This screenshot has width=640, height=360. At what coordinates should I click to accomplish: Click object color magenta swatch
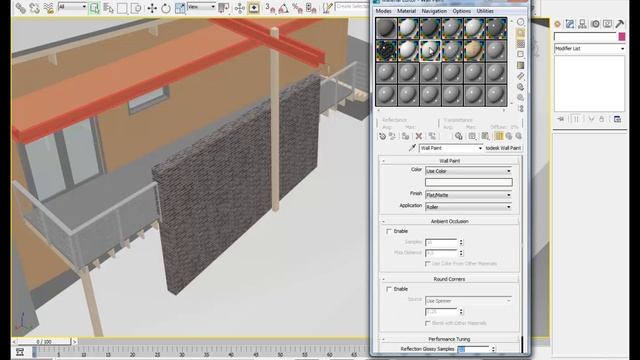pyautogui.click(x=622, y=37)
